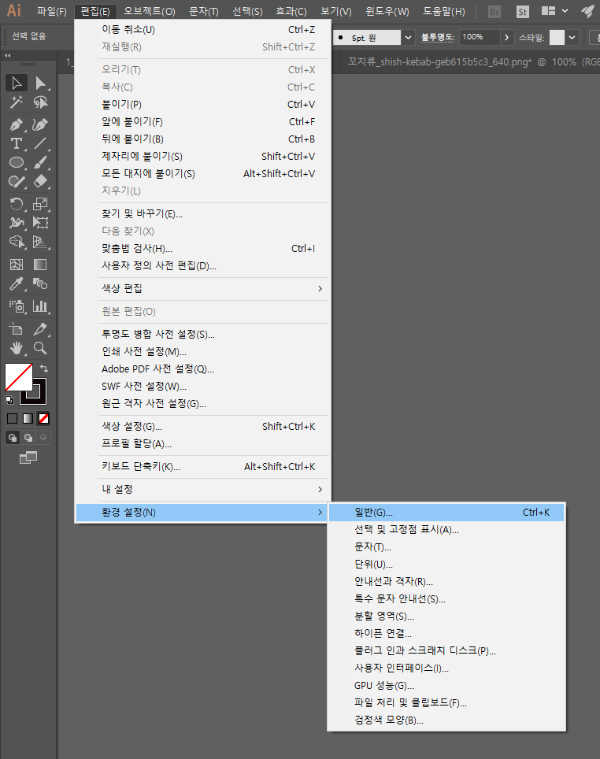Open the graphic style dropdown arrow
The height and width of the screenshot is (759, 600).
point(572,37)
